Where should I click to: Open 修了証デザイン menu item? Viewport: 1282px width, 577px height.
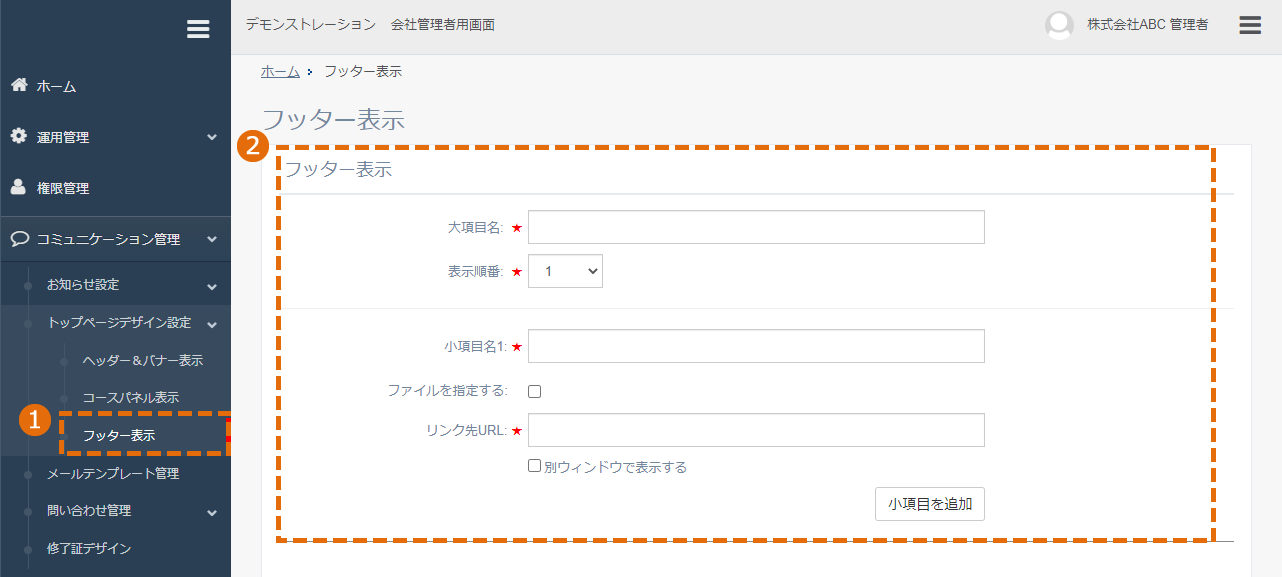pos(89,548)
